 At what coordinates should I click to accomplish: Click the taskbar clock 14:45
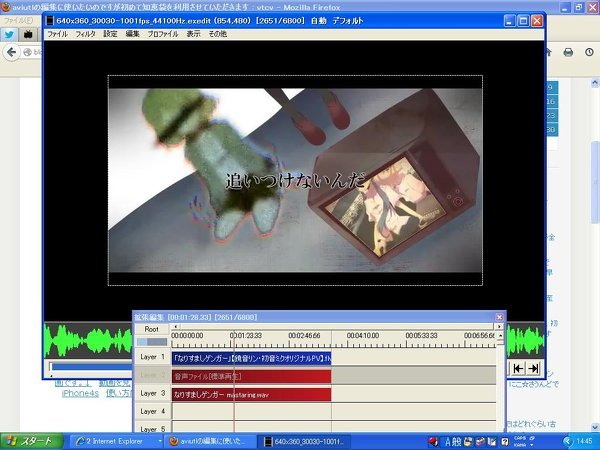(584, 441)
